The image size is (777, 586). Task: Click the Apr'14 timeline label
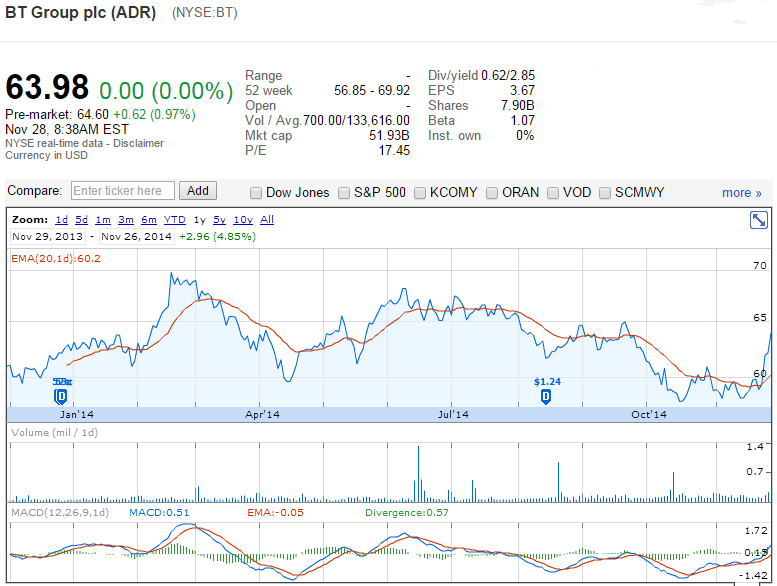tap(262, 415)
